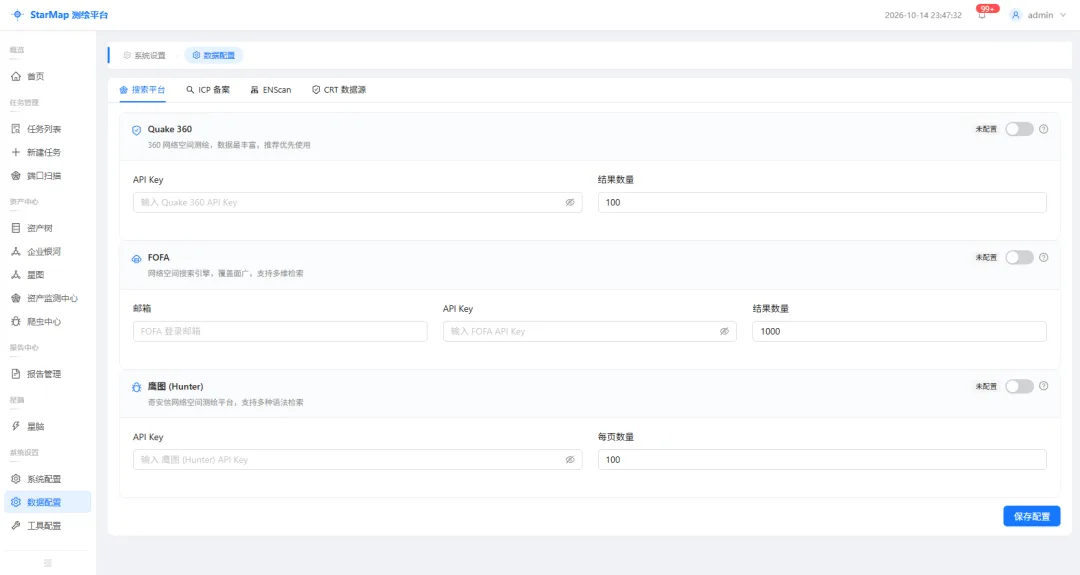The width and height of the screenshot is (1080, 575).
Task: Show Hunter API Key via eye icon
Action: coord(570,459)
